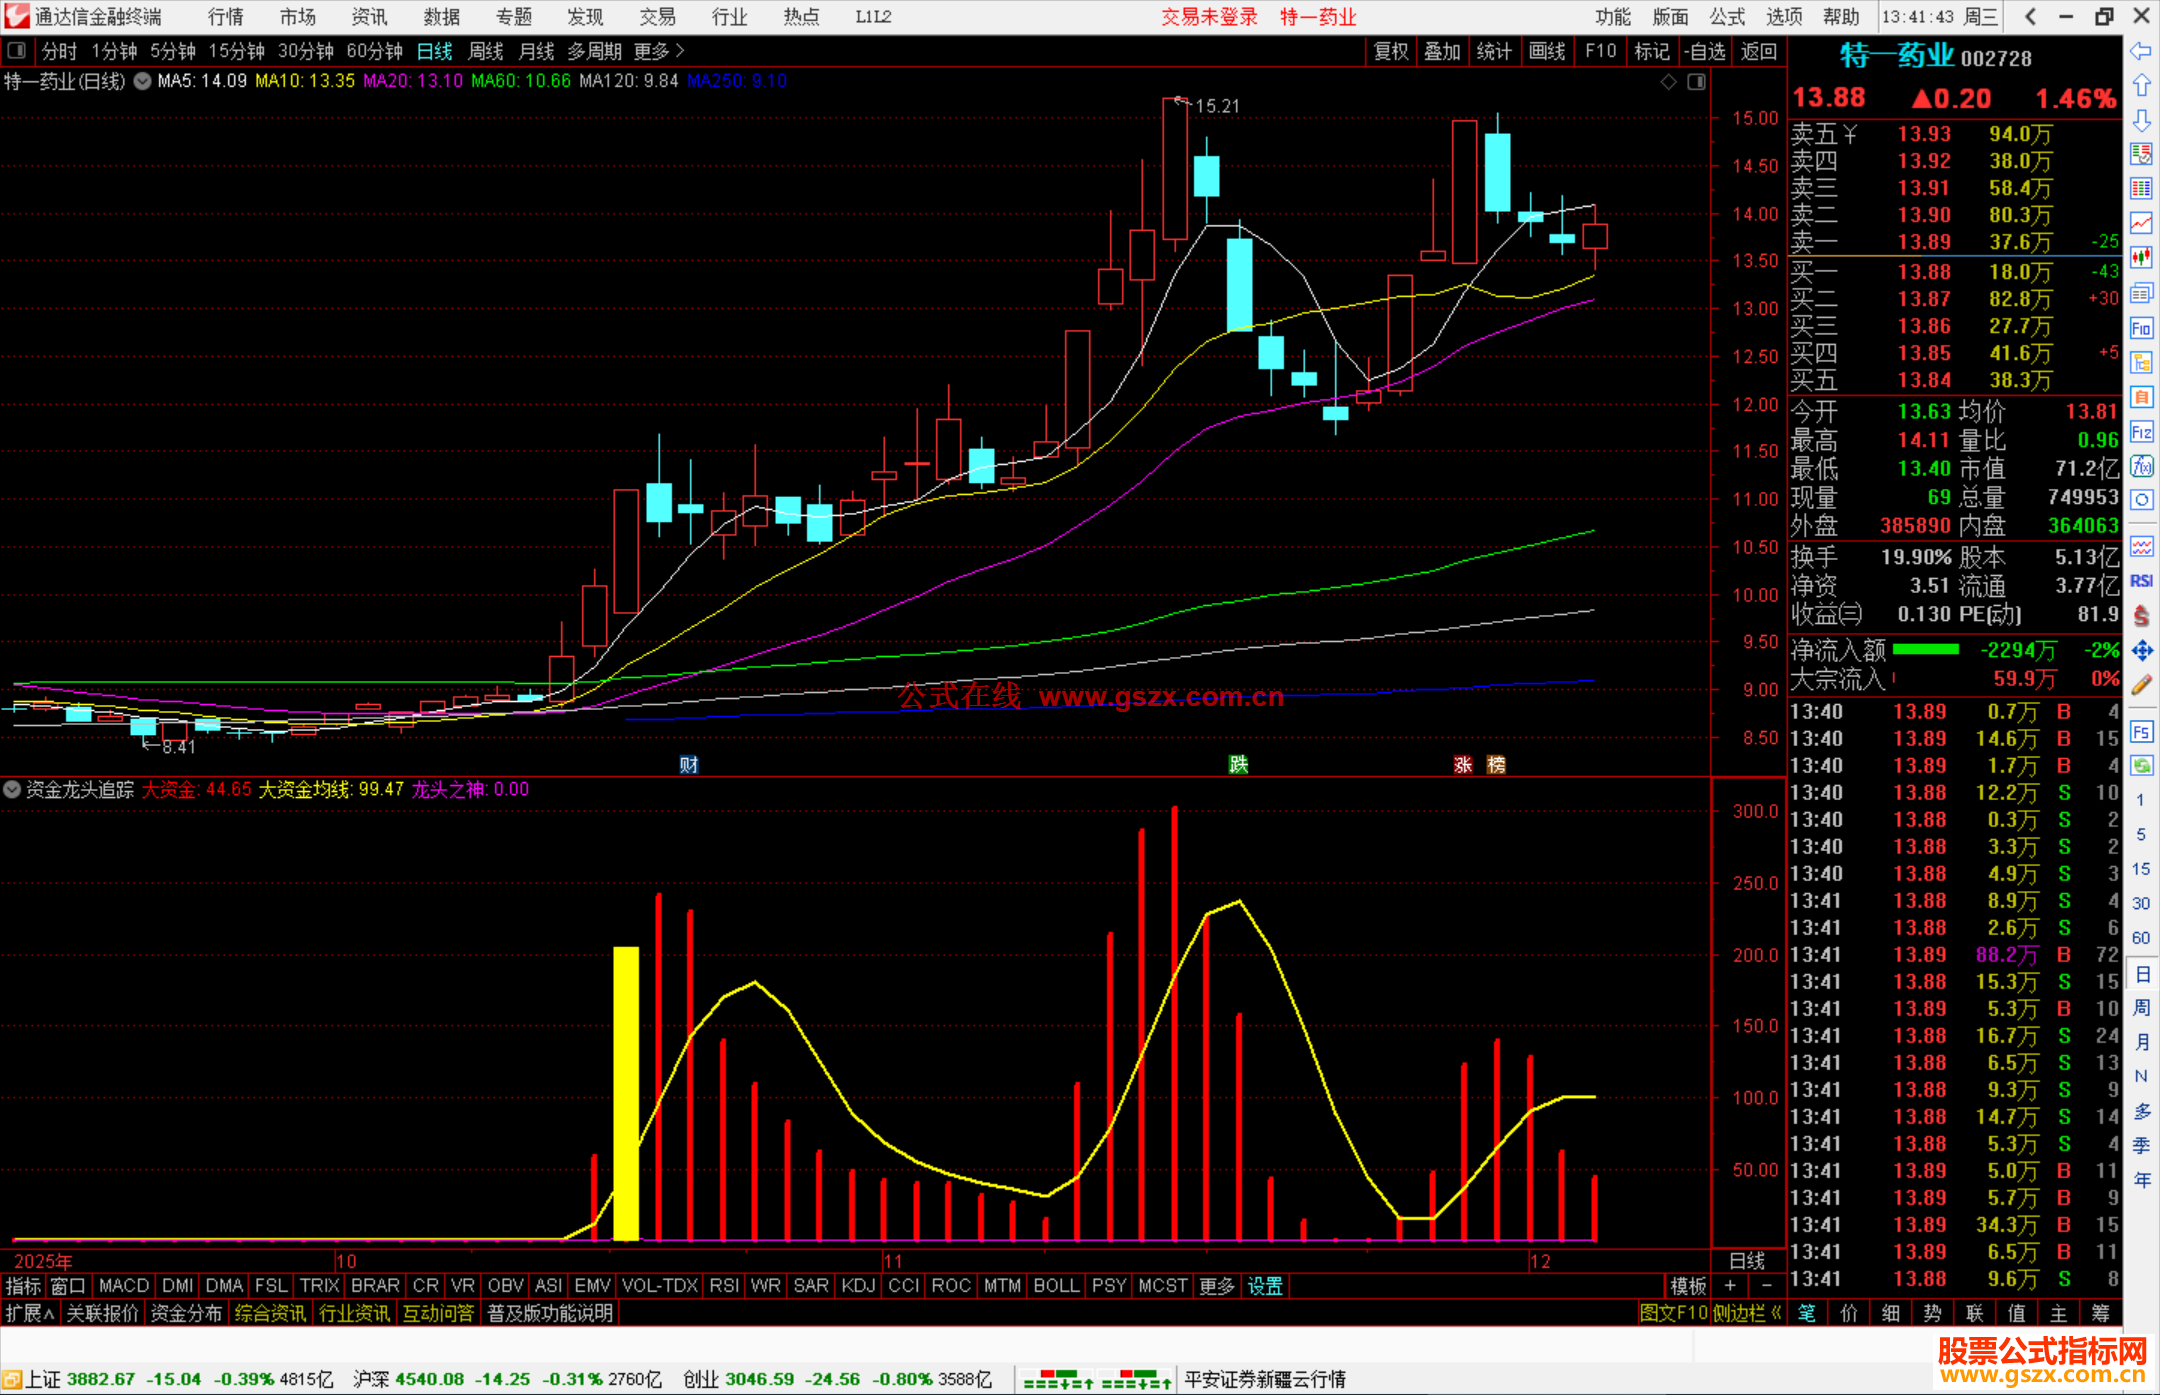Click the F12 sidebar icon
This screenshot has width=2160, height=1395.
2141,432
